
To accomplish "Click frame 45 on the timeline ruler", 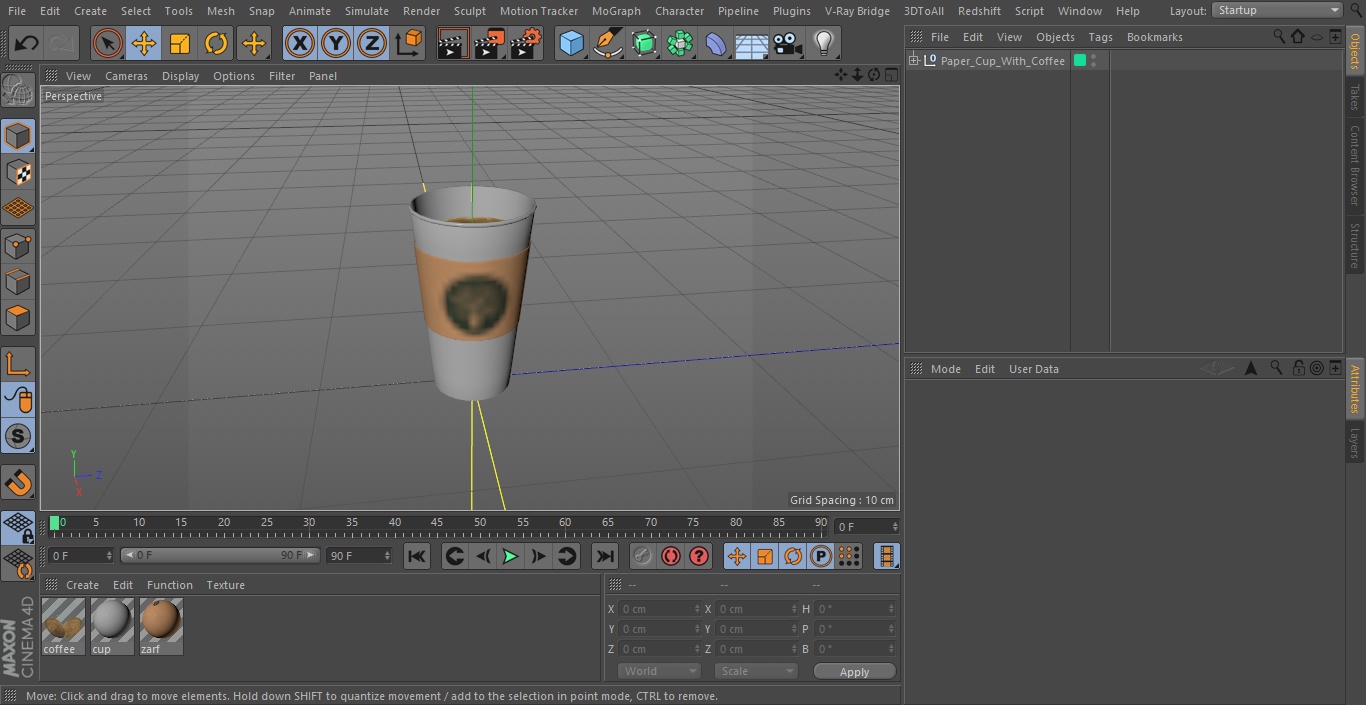I will click(x=437, y=522).
